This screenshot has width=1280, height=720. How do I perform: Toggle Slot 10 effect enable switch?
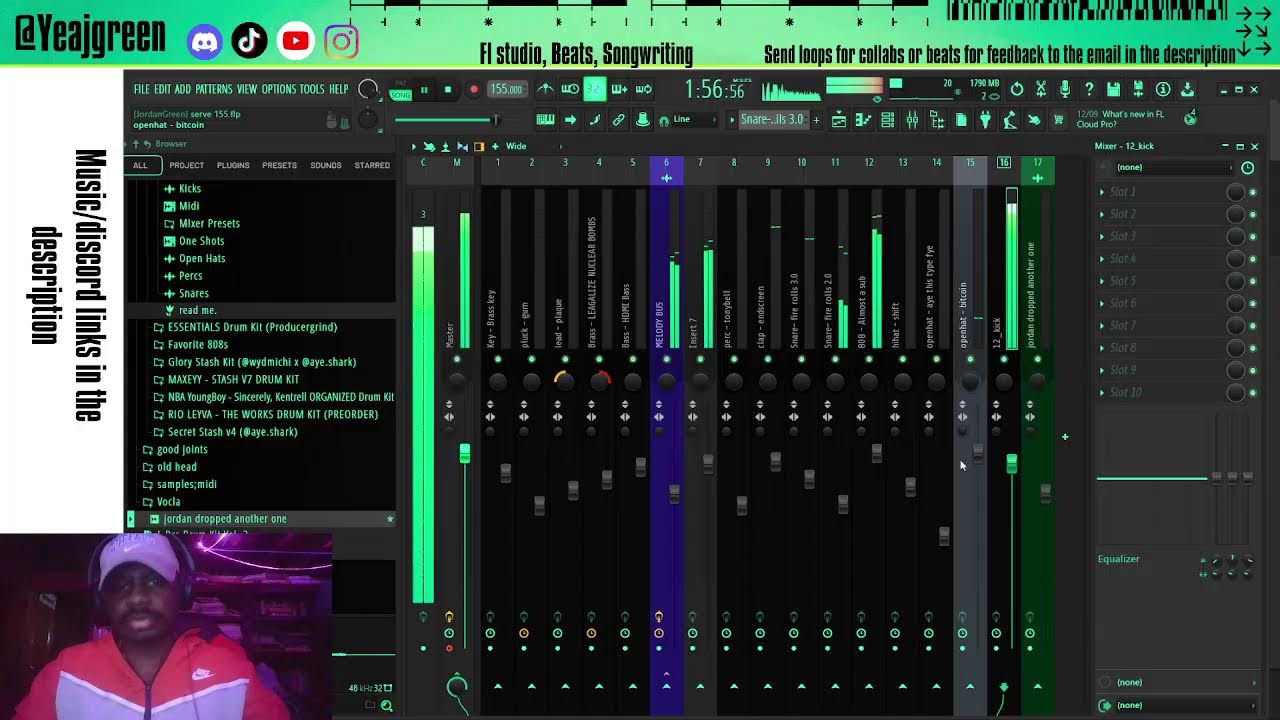tap(1253, 393)
